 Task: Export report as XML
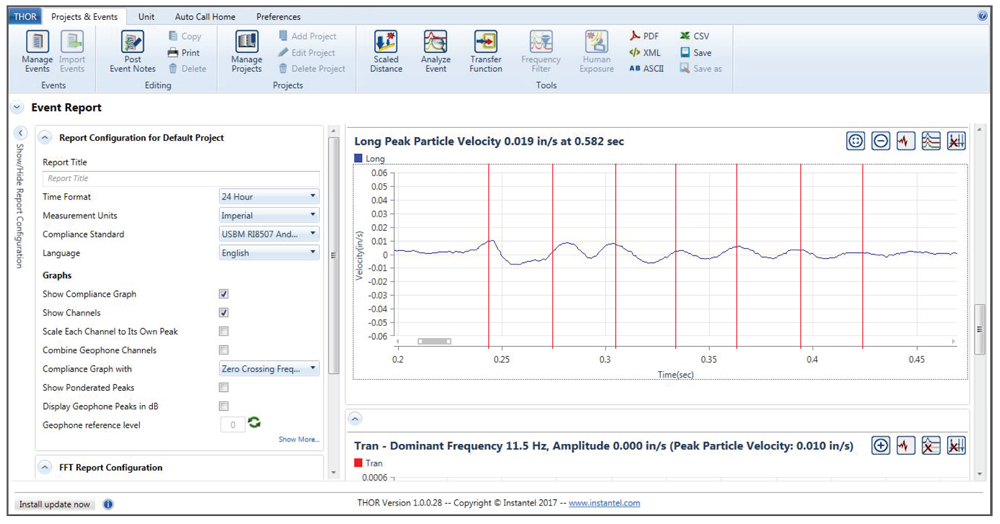644,53
